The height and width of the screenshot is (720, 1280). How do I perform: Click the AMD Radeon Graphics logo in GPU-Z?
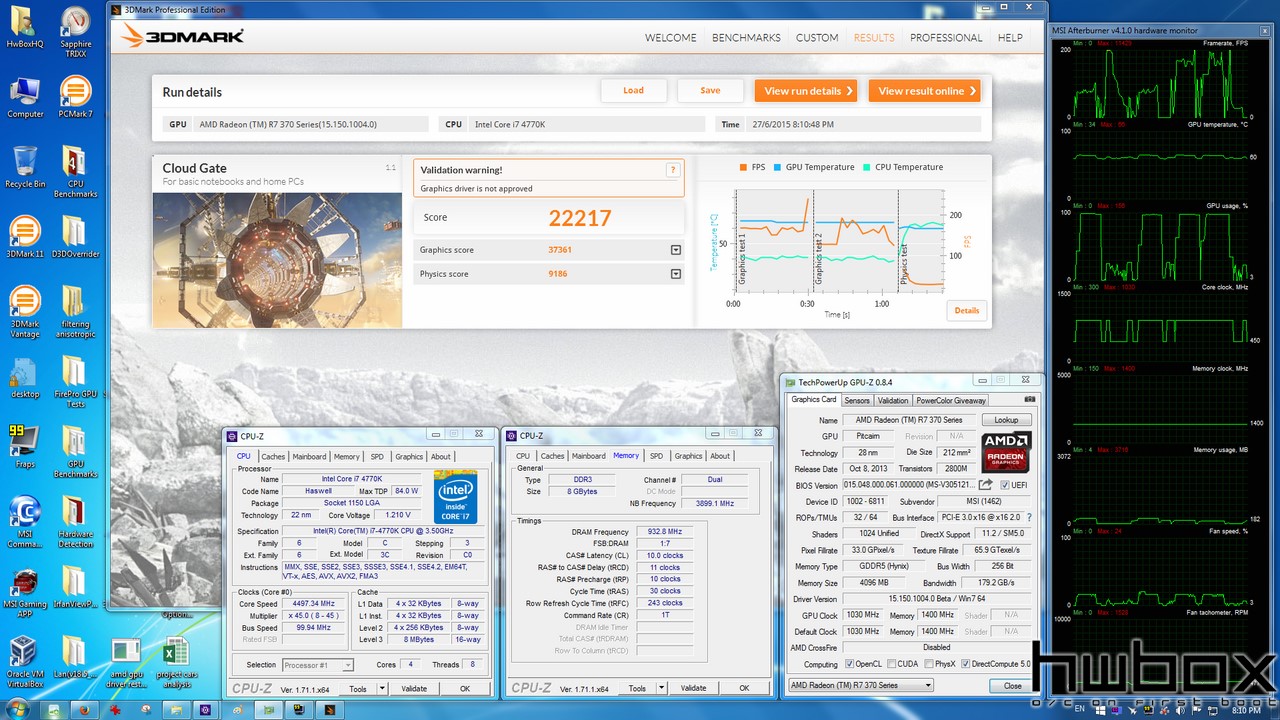(1005, 452)
